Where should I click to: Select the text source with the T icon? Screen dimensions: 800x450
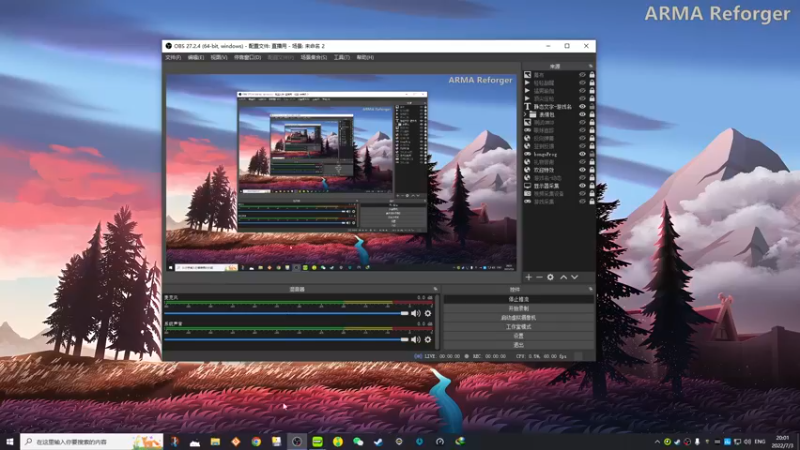pos(528,107)
